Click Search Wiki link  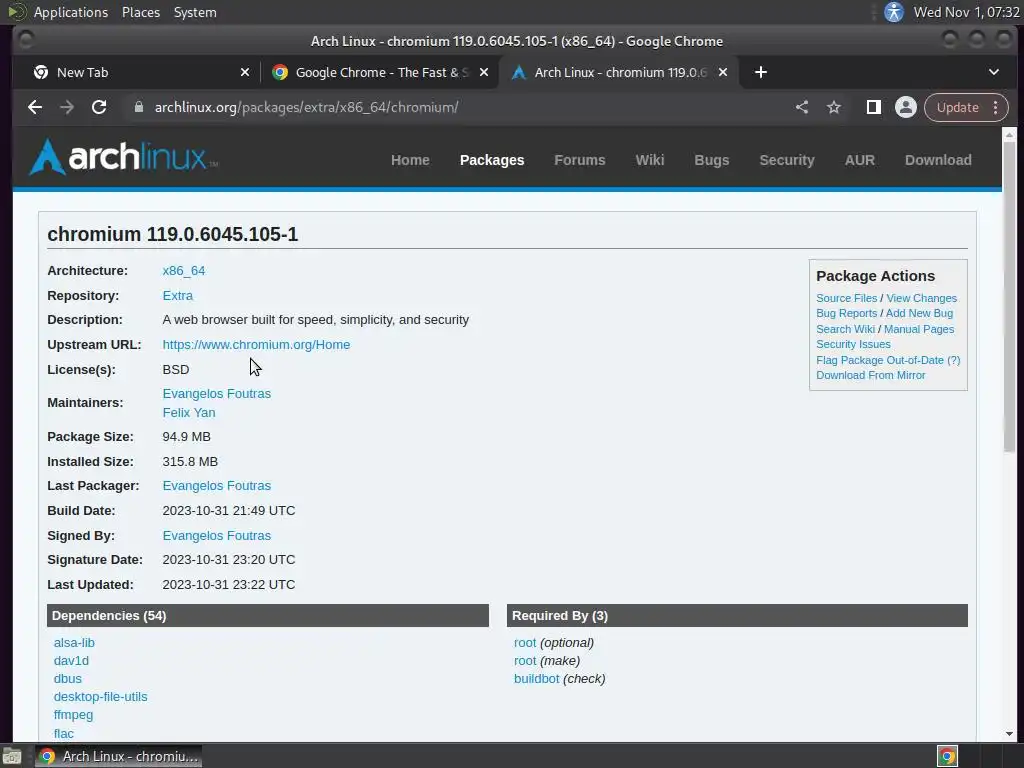[845, 329]
